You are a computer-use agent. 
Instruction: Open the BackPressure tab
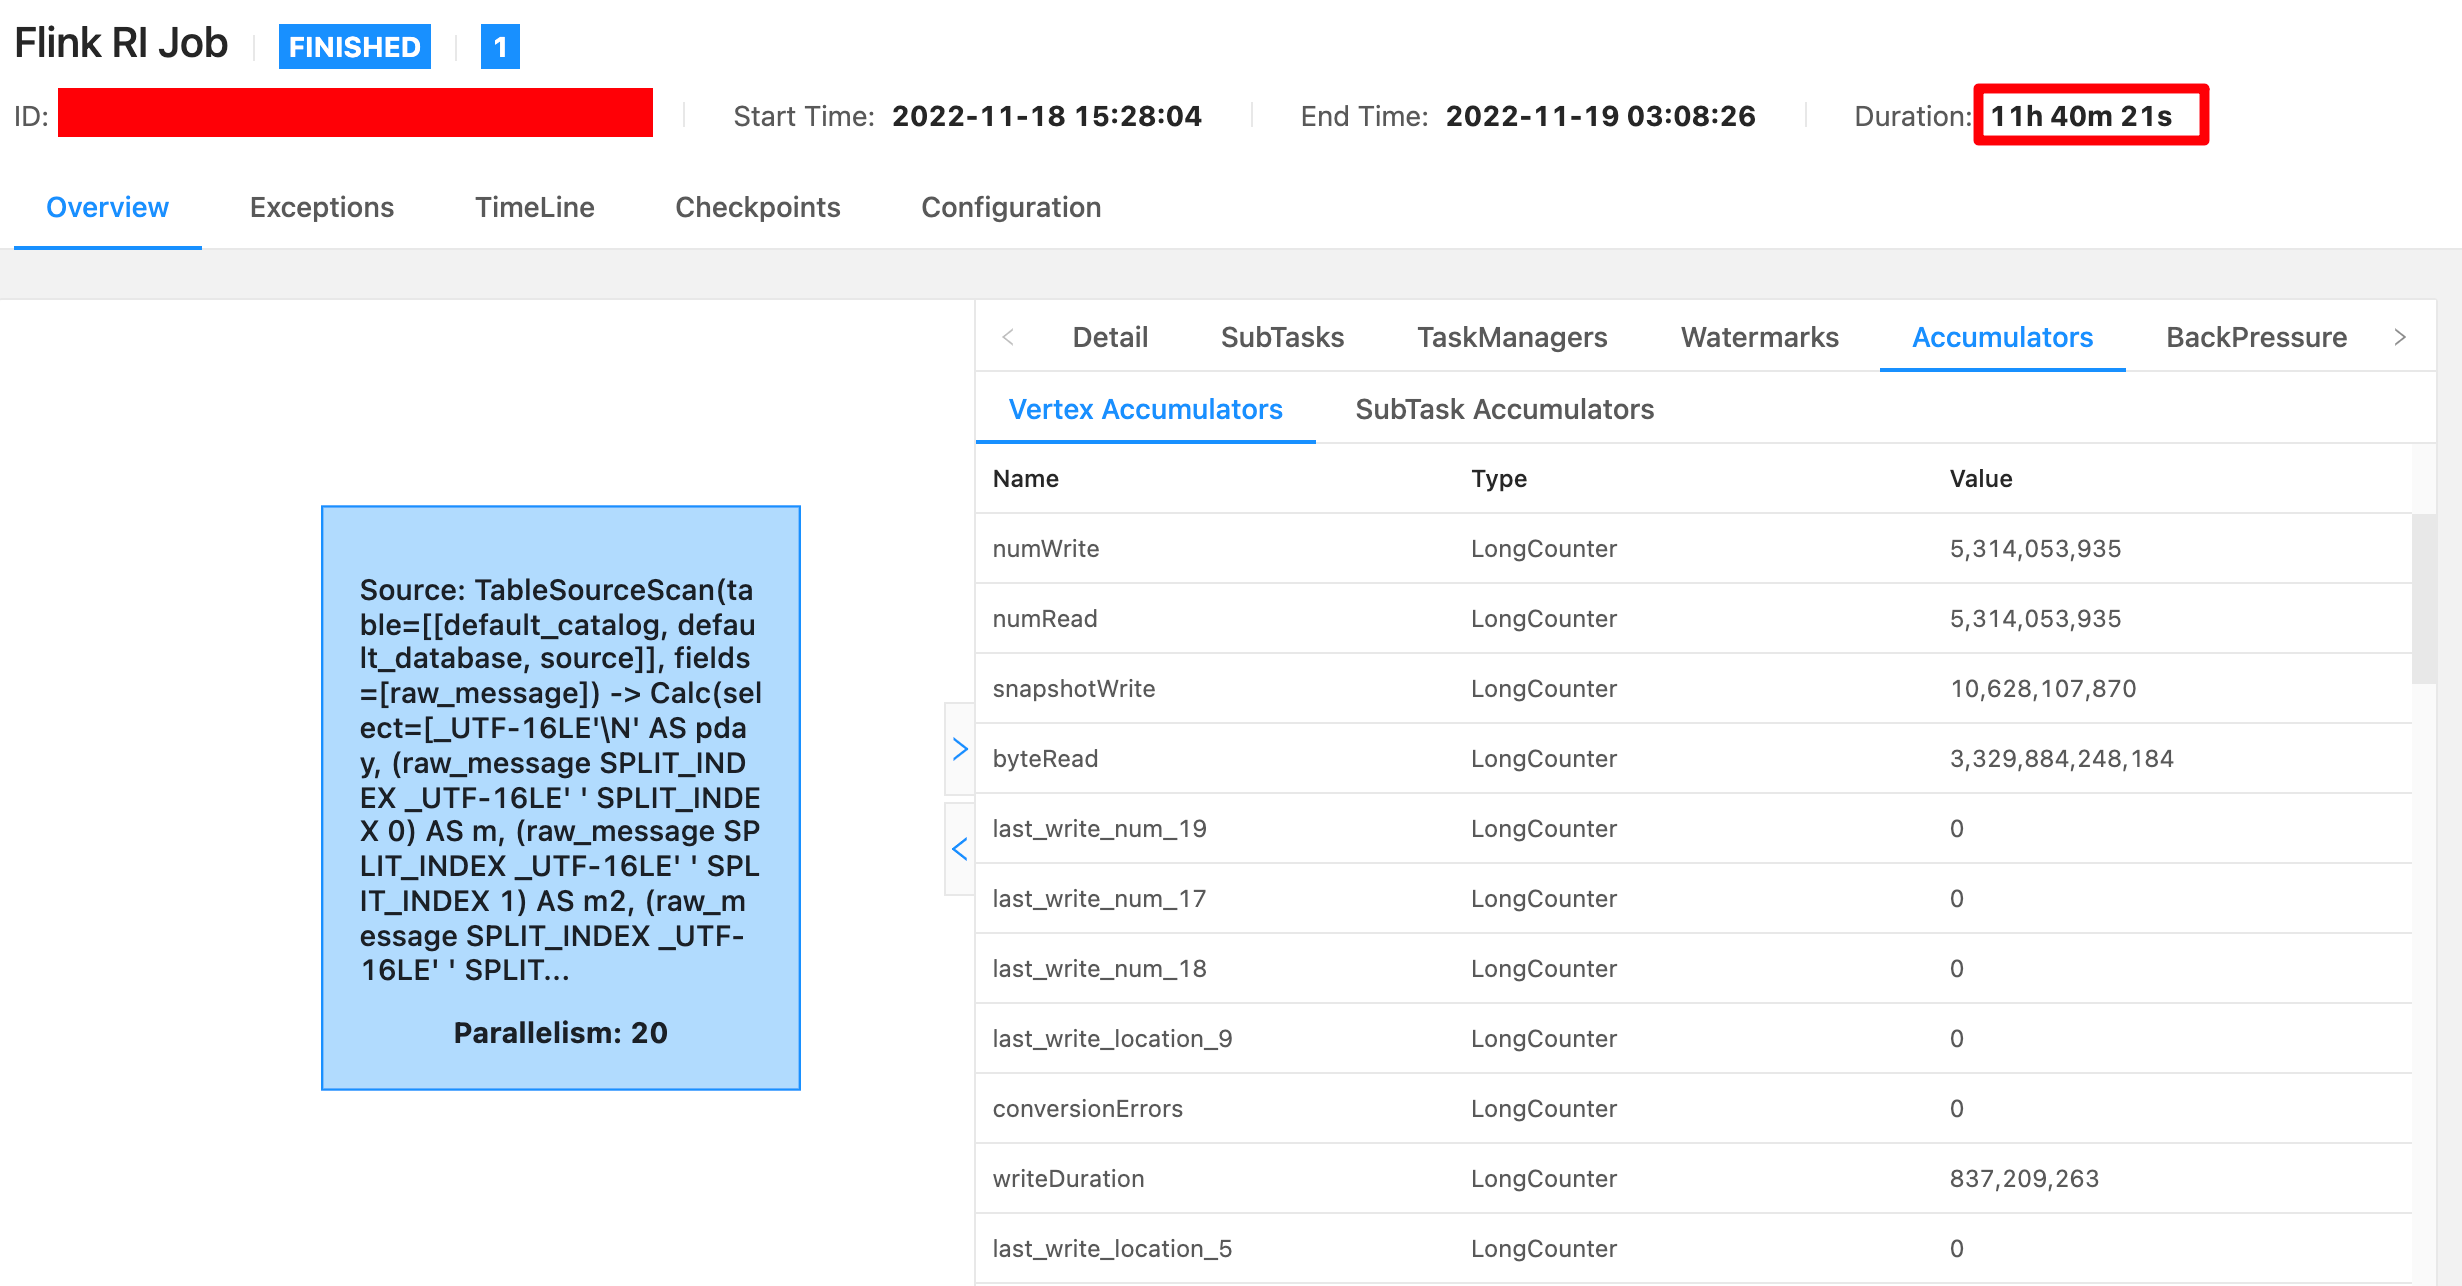pos(2256,337)
